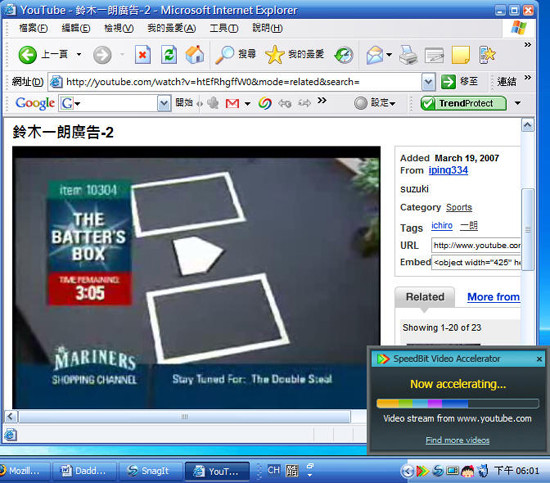Screen dimensions: 550x483
Task: Open the Tools menu (工具)
Action: click(224, 28)
